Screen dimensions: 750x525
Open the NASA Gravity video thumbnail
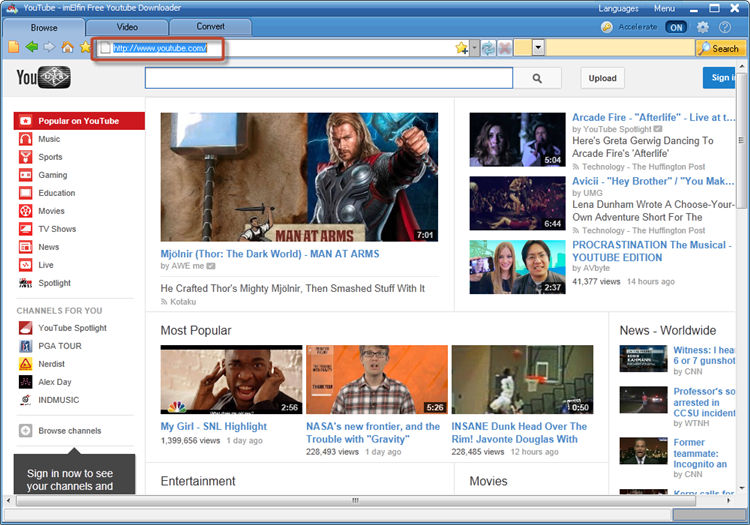377,380
